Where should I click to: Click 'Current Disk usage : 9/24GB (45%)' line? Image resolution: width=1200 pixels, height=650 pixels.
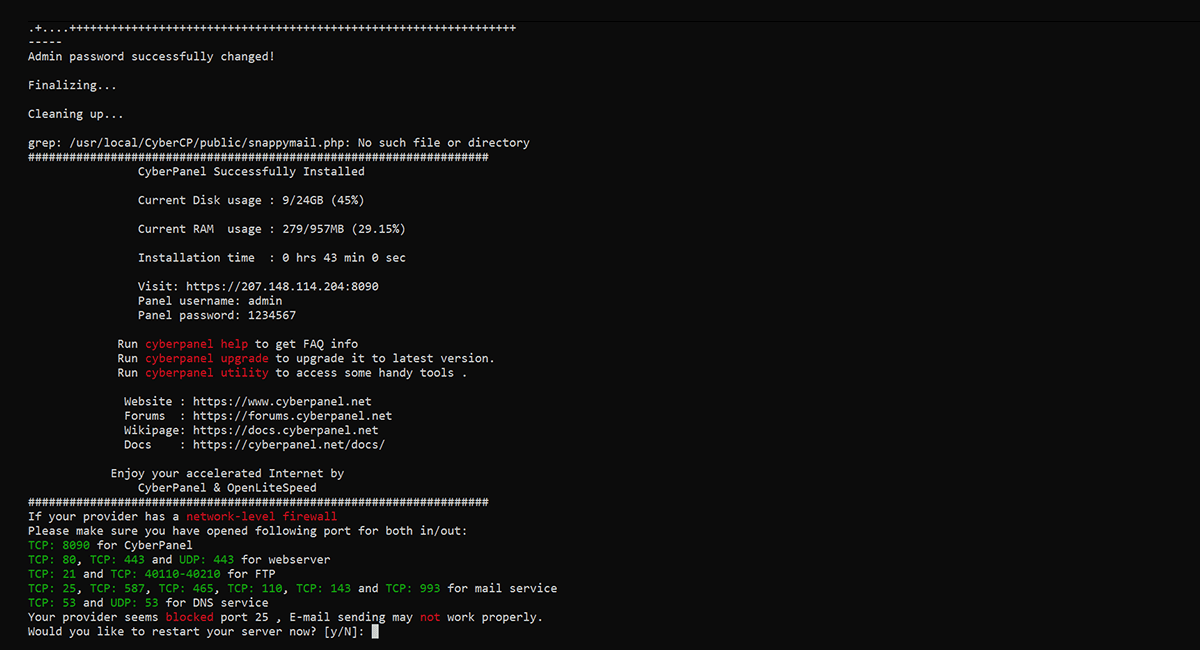pyautogui.click(x=251, y=200)
